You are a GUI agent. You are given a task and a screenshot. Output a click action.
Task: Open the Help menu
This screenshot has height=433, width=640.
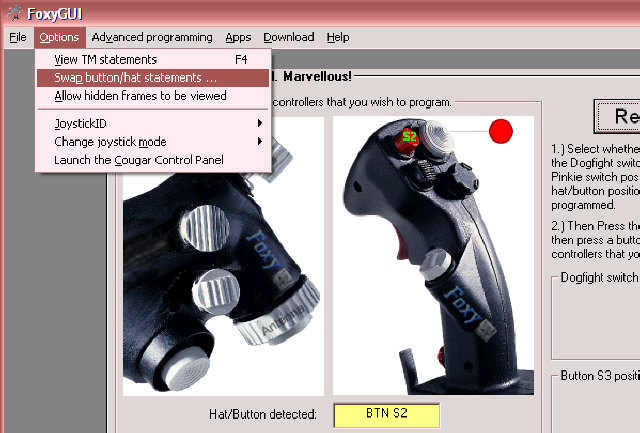click(x=338, y=38)
